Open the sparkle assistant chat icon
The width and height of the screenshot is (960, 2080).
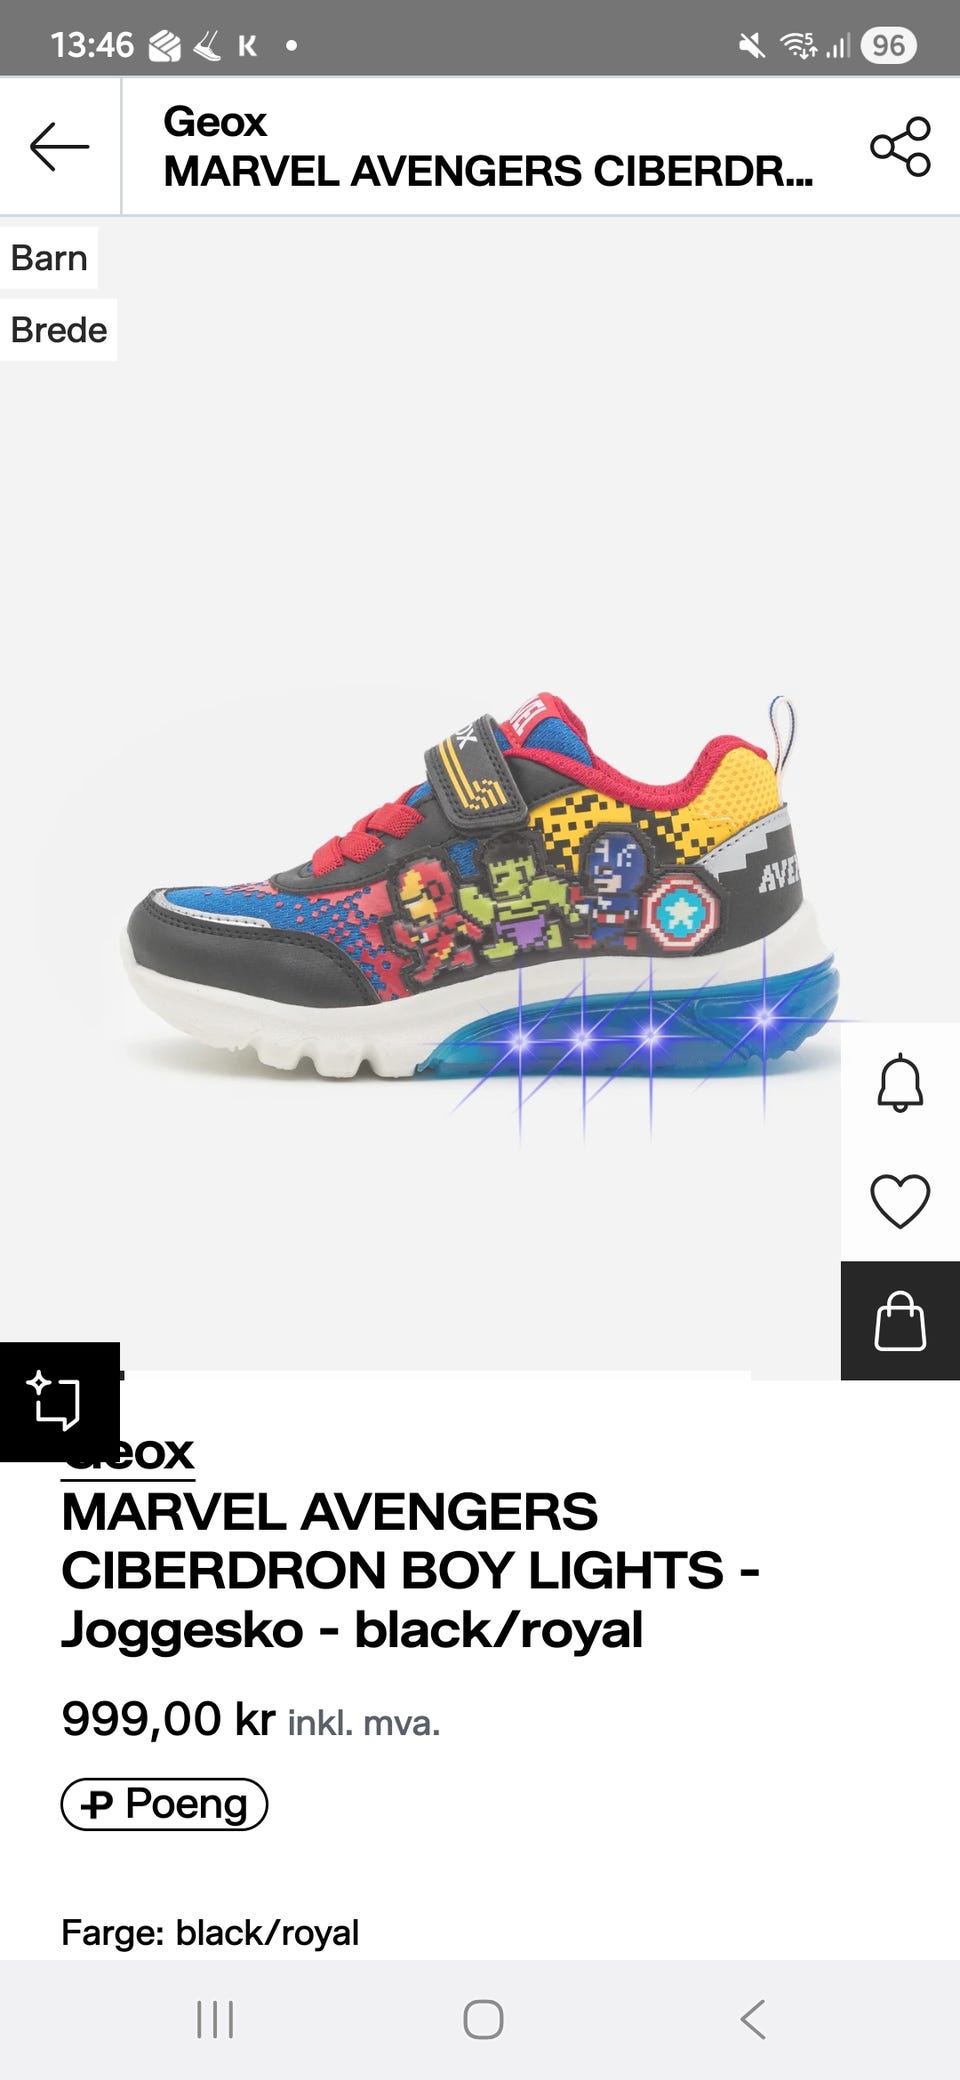click(59, 1401)
